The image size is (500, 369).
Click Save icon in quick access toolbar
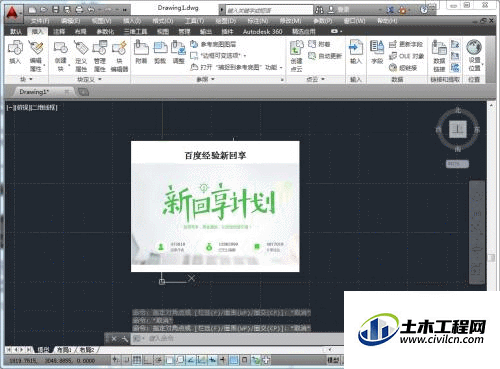[55, 10]
